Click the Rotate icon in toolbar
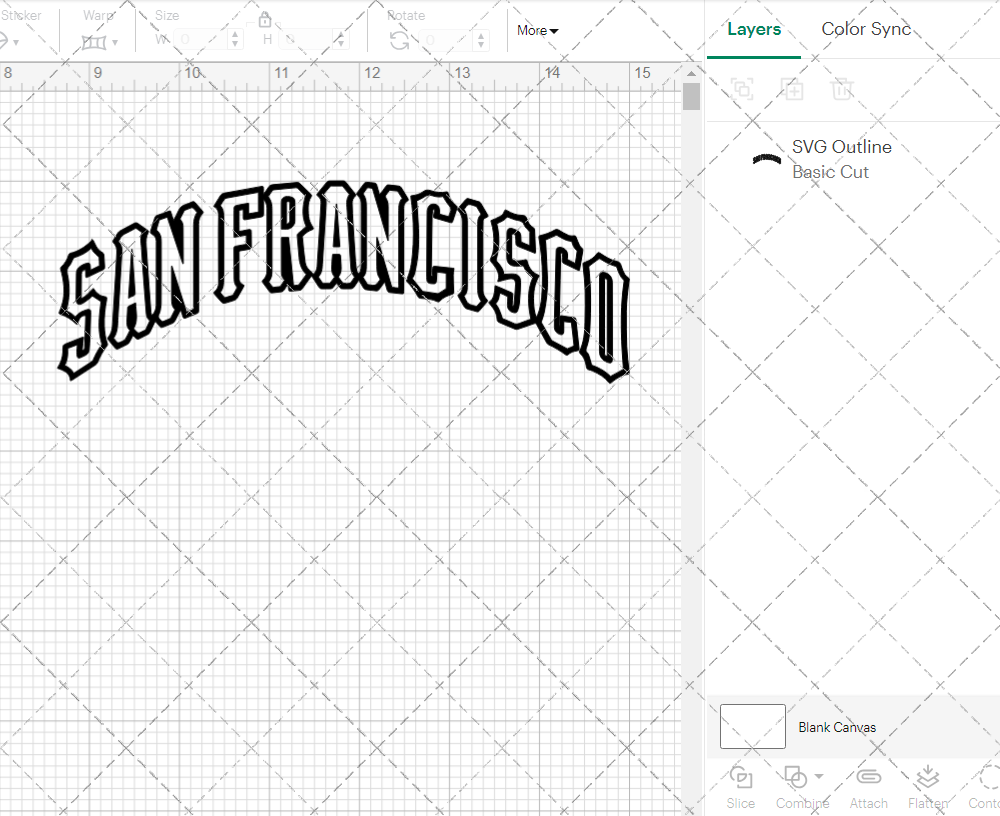This screenshot has height=816, width=1000. [x=399, y=40]
